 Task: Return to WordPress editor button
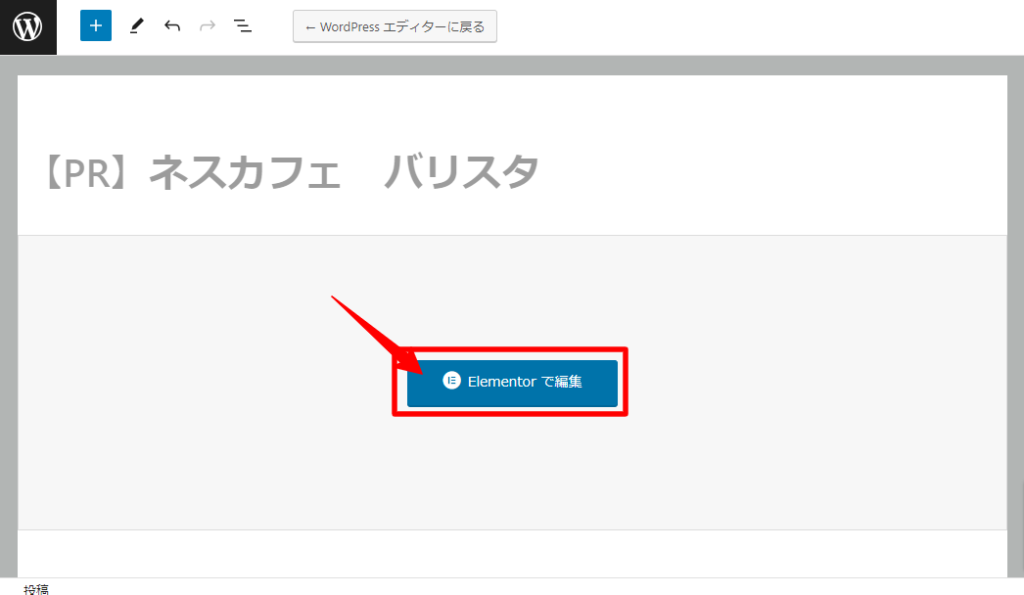pos(394,27)
